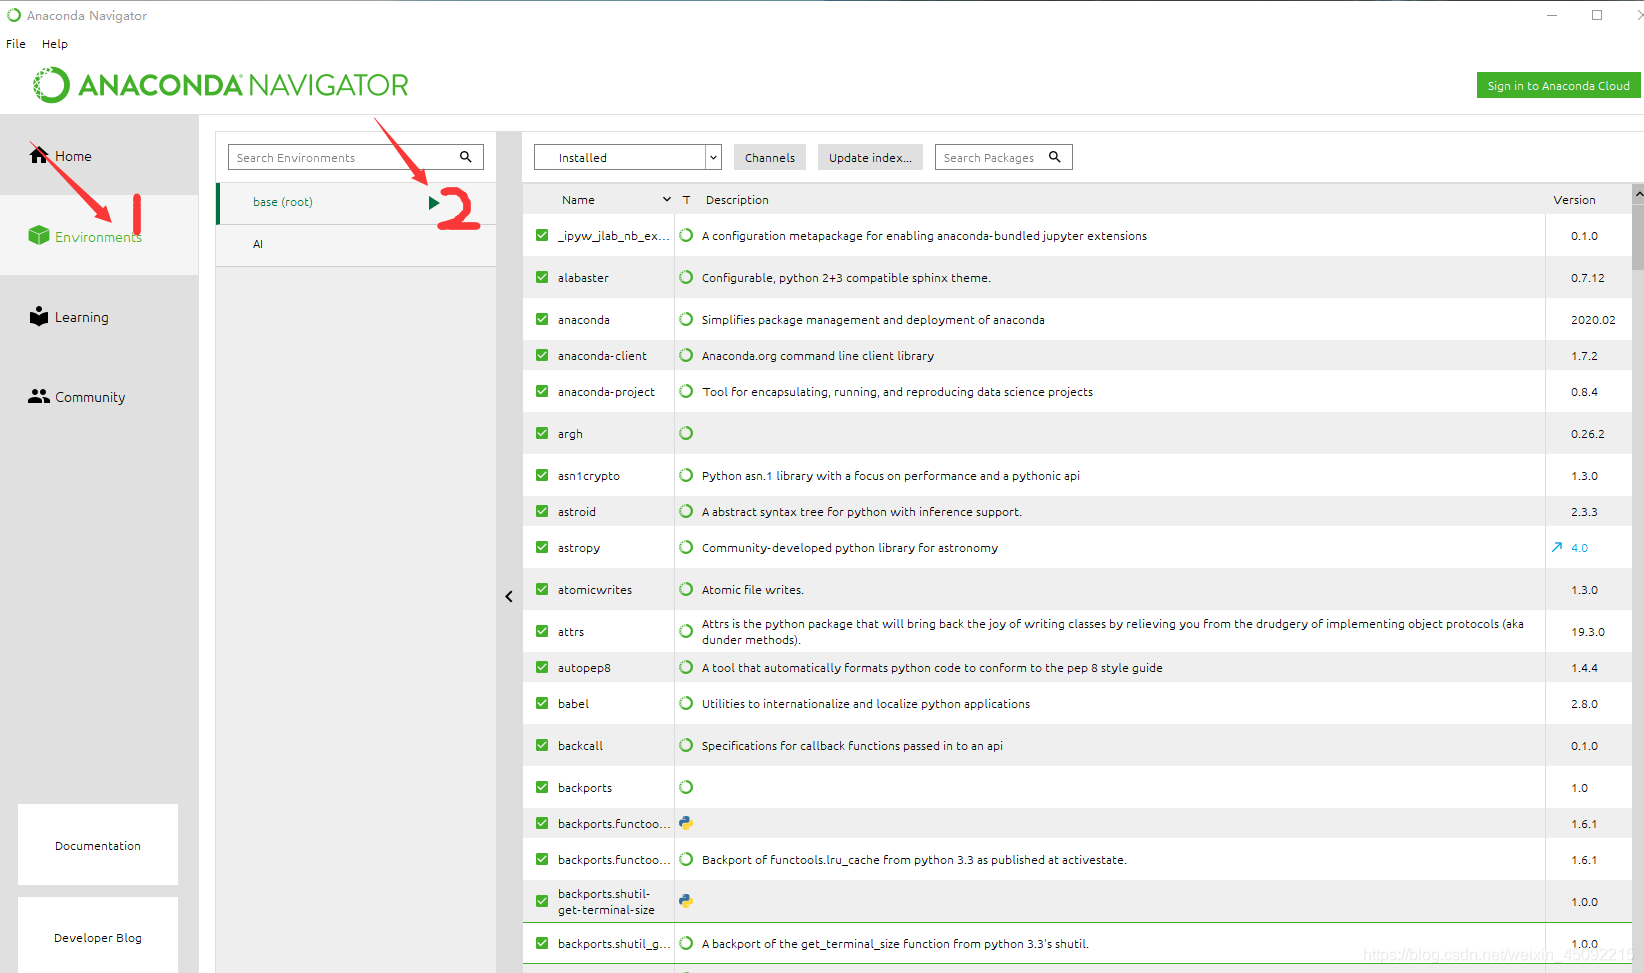Click the Home sidebar icon

(x=39, y=155)
